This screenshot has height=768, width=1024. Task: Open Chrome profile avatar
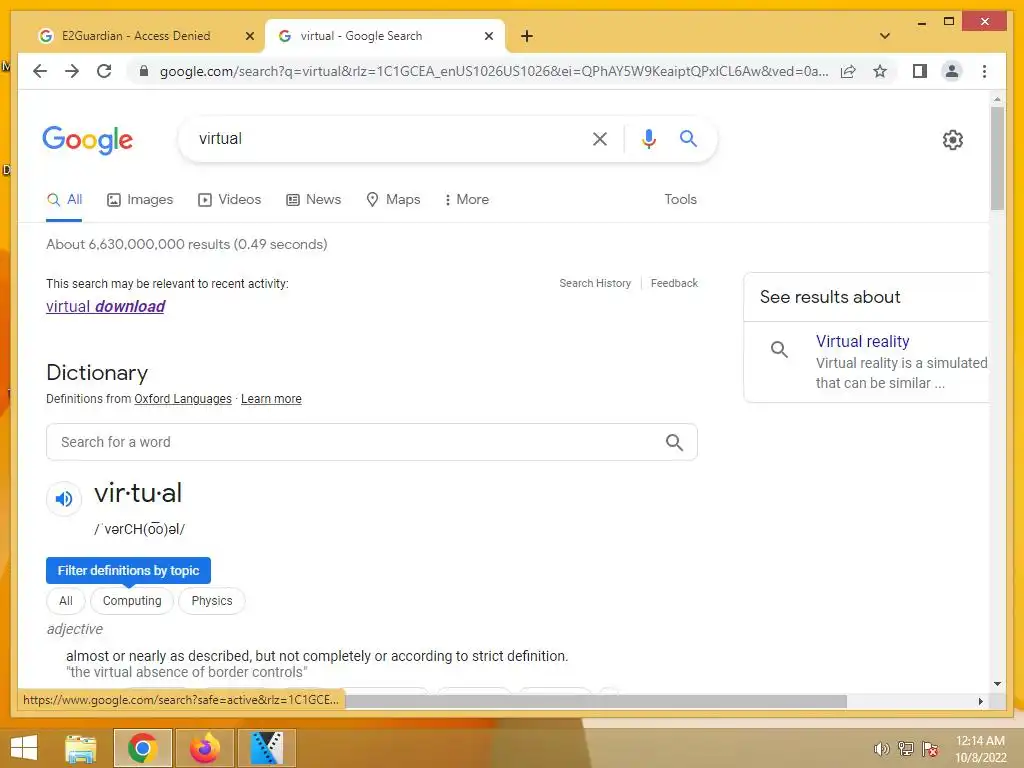point(952,71)
